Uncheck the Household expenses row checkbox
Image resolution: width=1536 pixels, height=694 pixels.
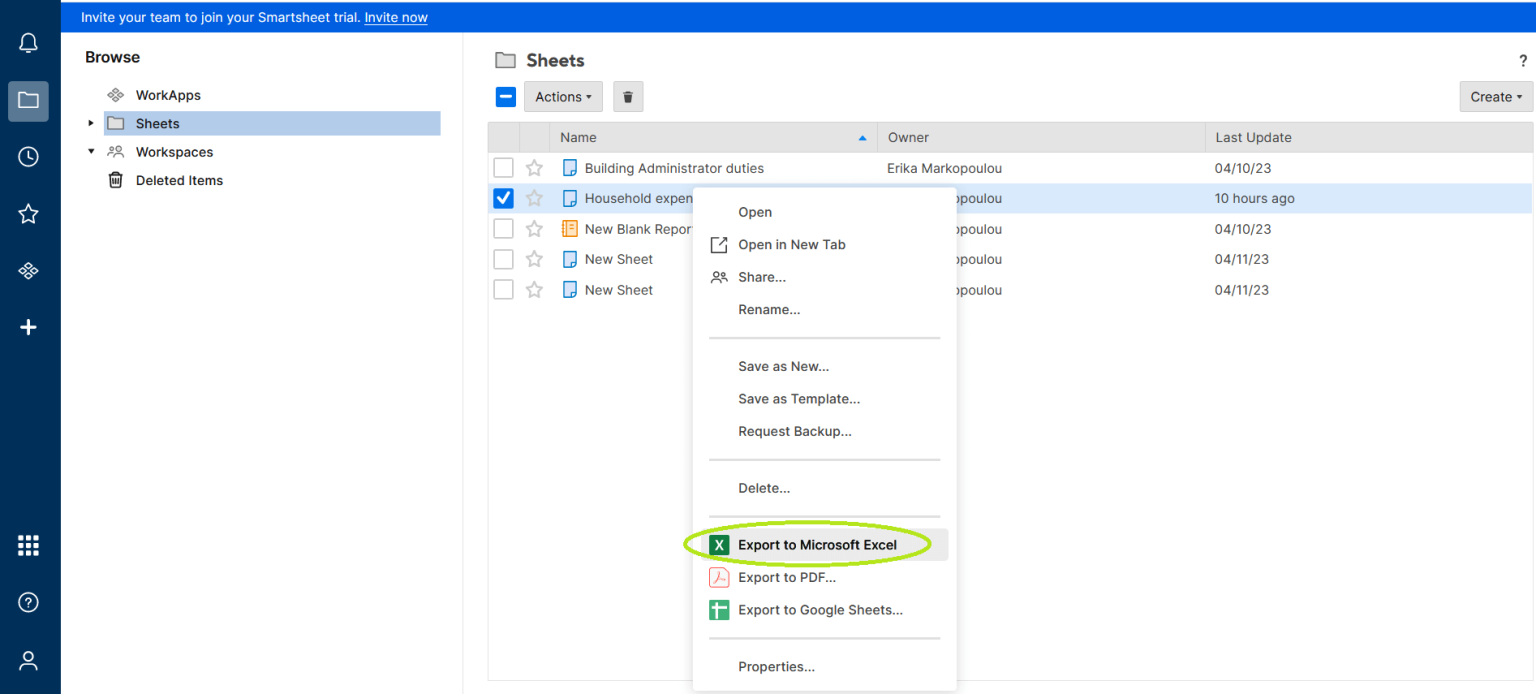(503, 198)
